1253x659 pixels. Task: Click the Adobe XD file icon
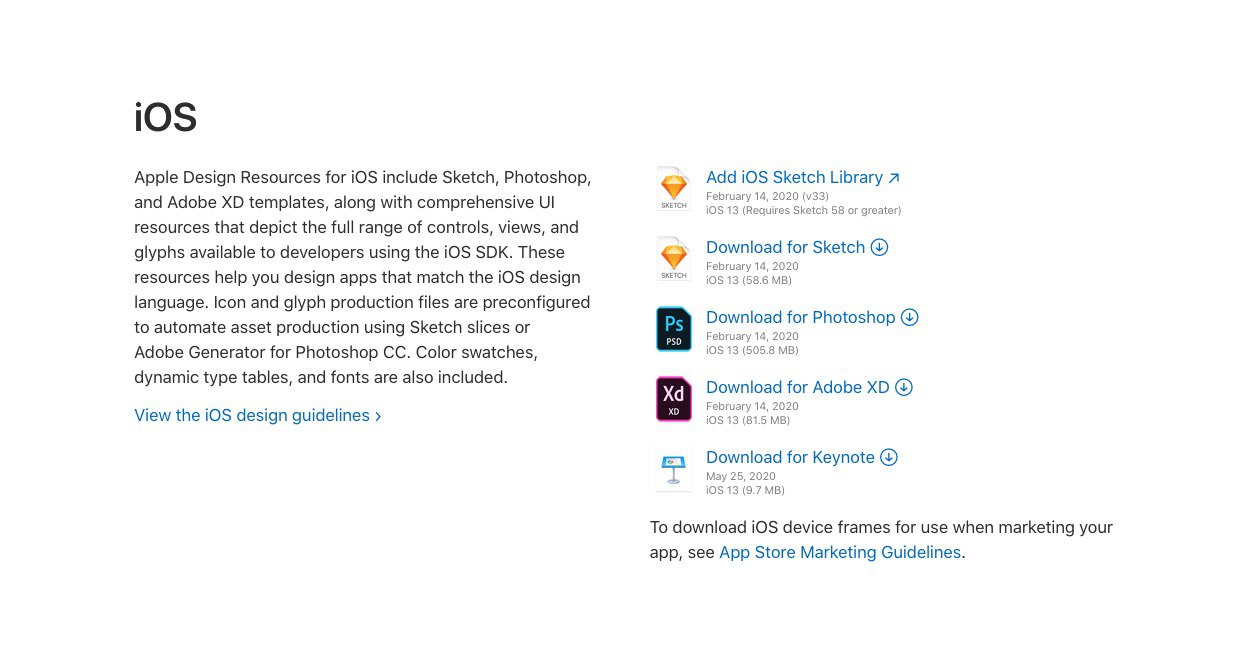click(674, 399)
